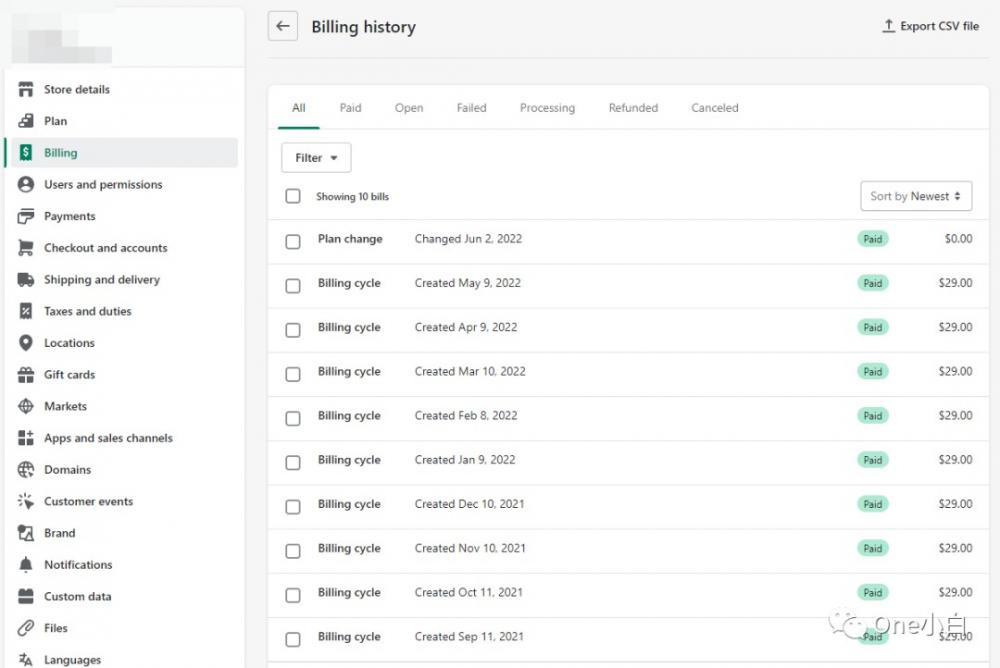Switch to the Processing tab
The image size is (1000, 668).
pos(547,108)
